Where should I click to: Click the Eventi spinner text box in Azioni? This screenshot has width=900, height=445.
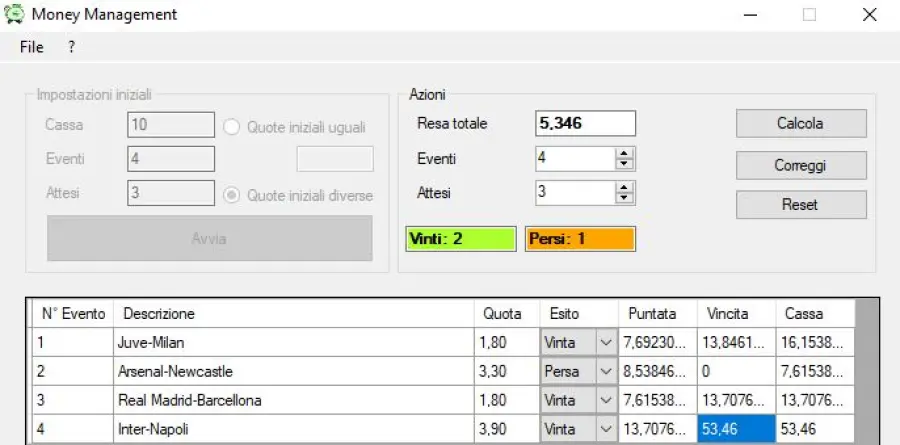575,159
